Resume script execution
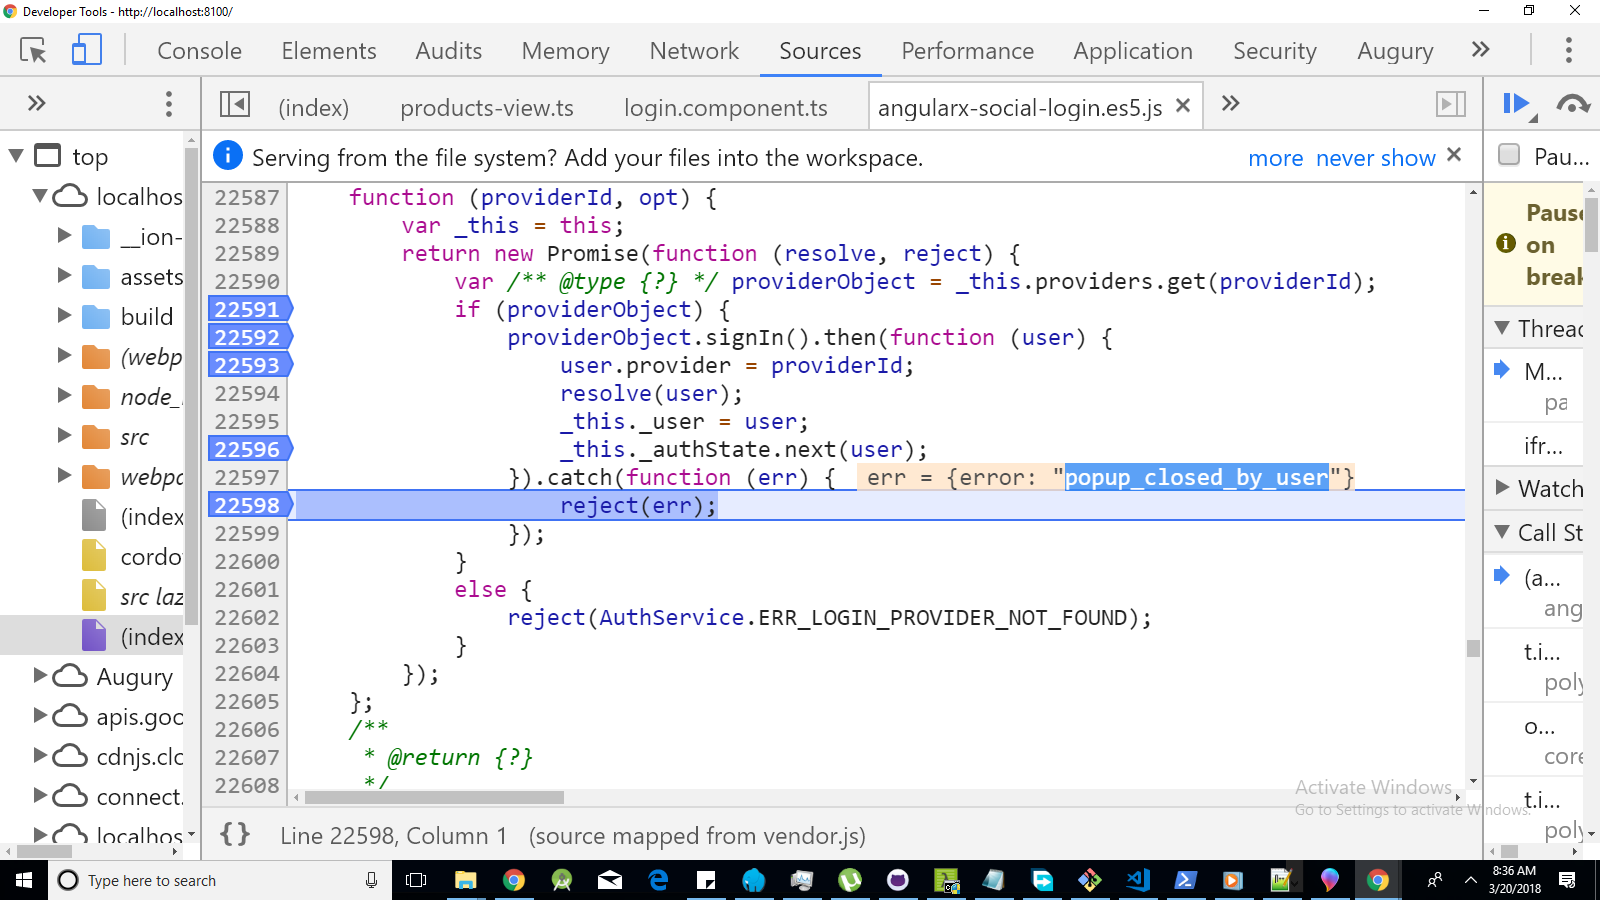The height and width of the screenshot is (900, 1600). [1516, 103]
